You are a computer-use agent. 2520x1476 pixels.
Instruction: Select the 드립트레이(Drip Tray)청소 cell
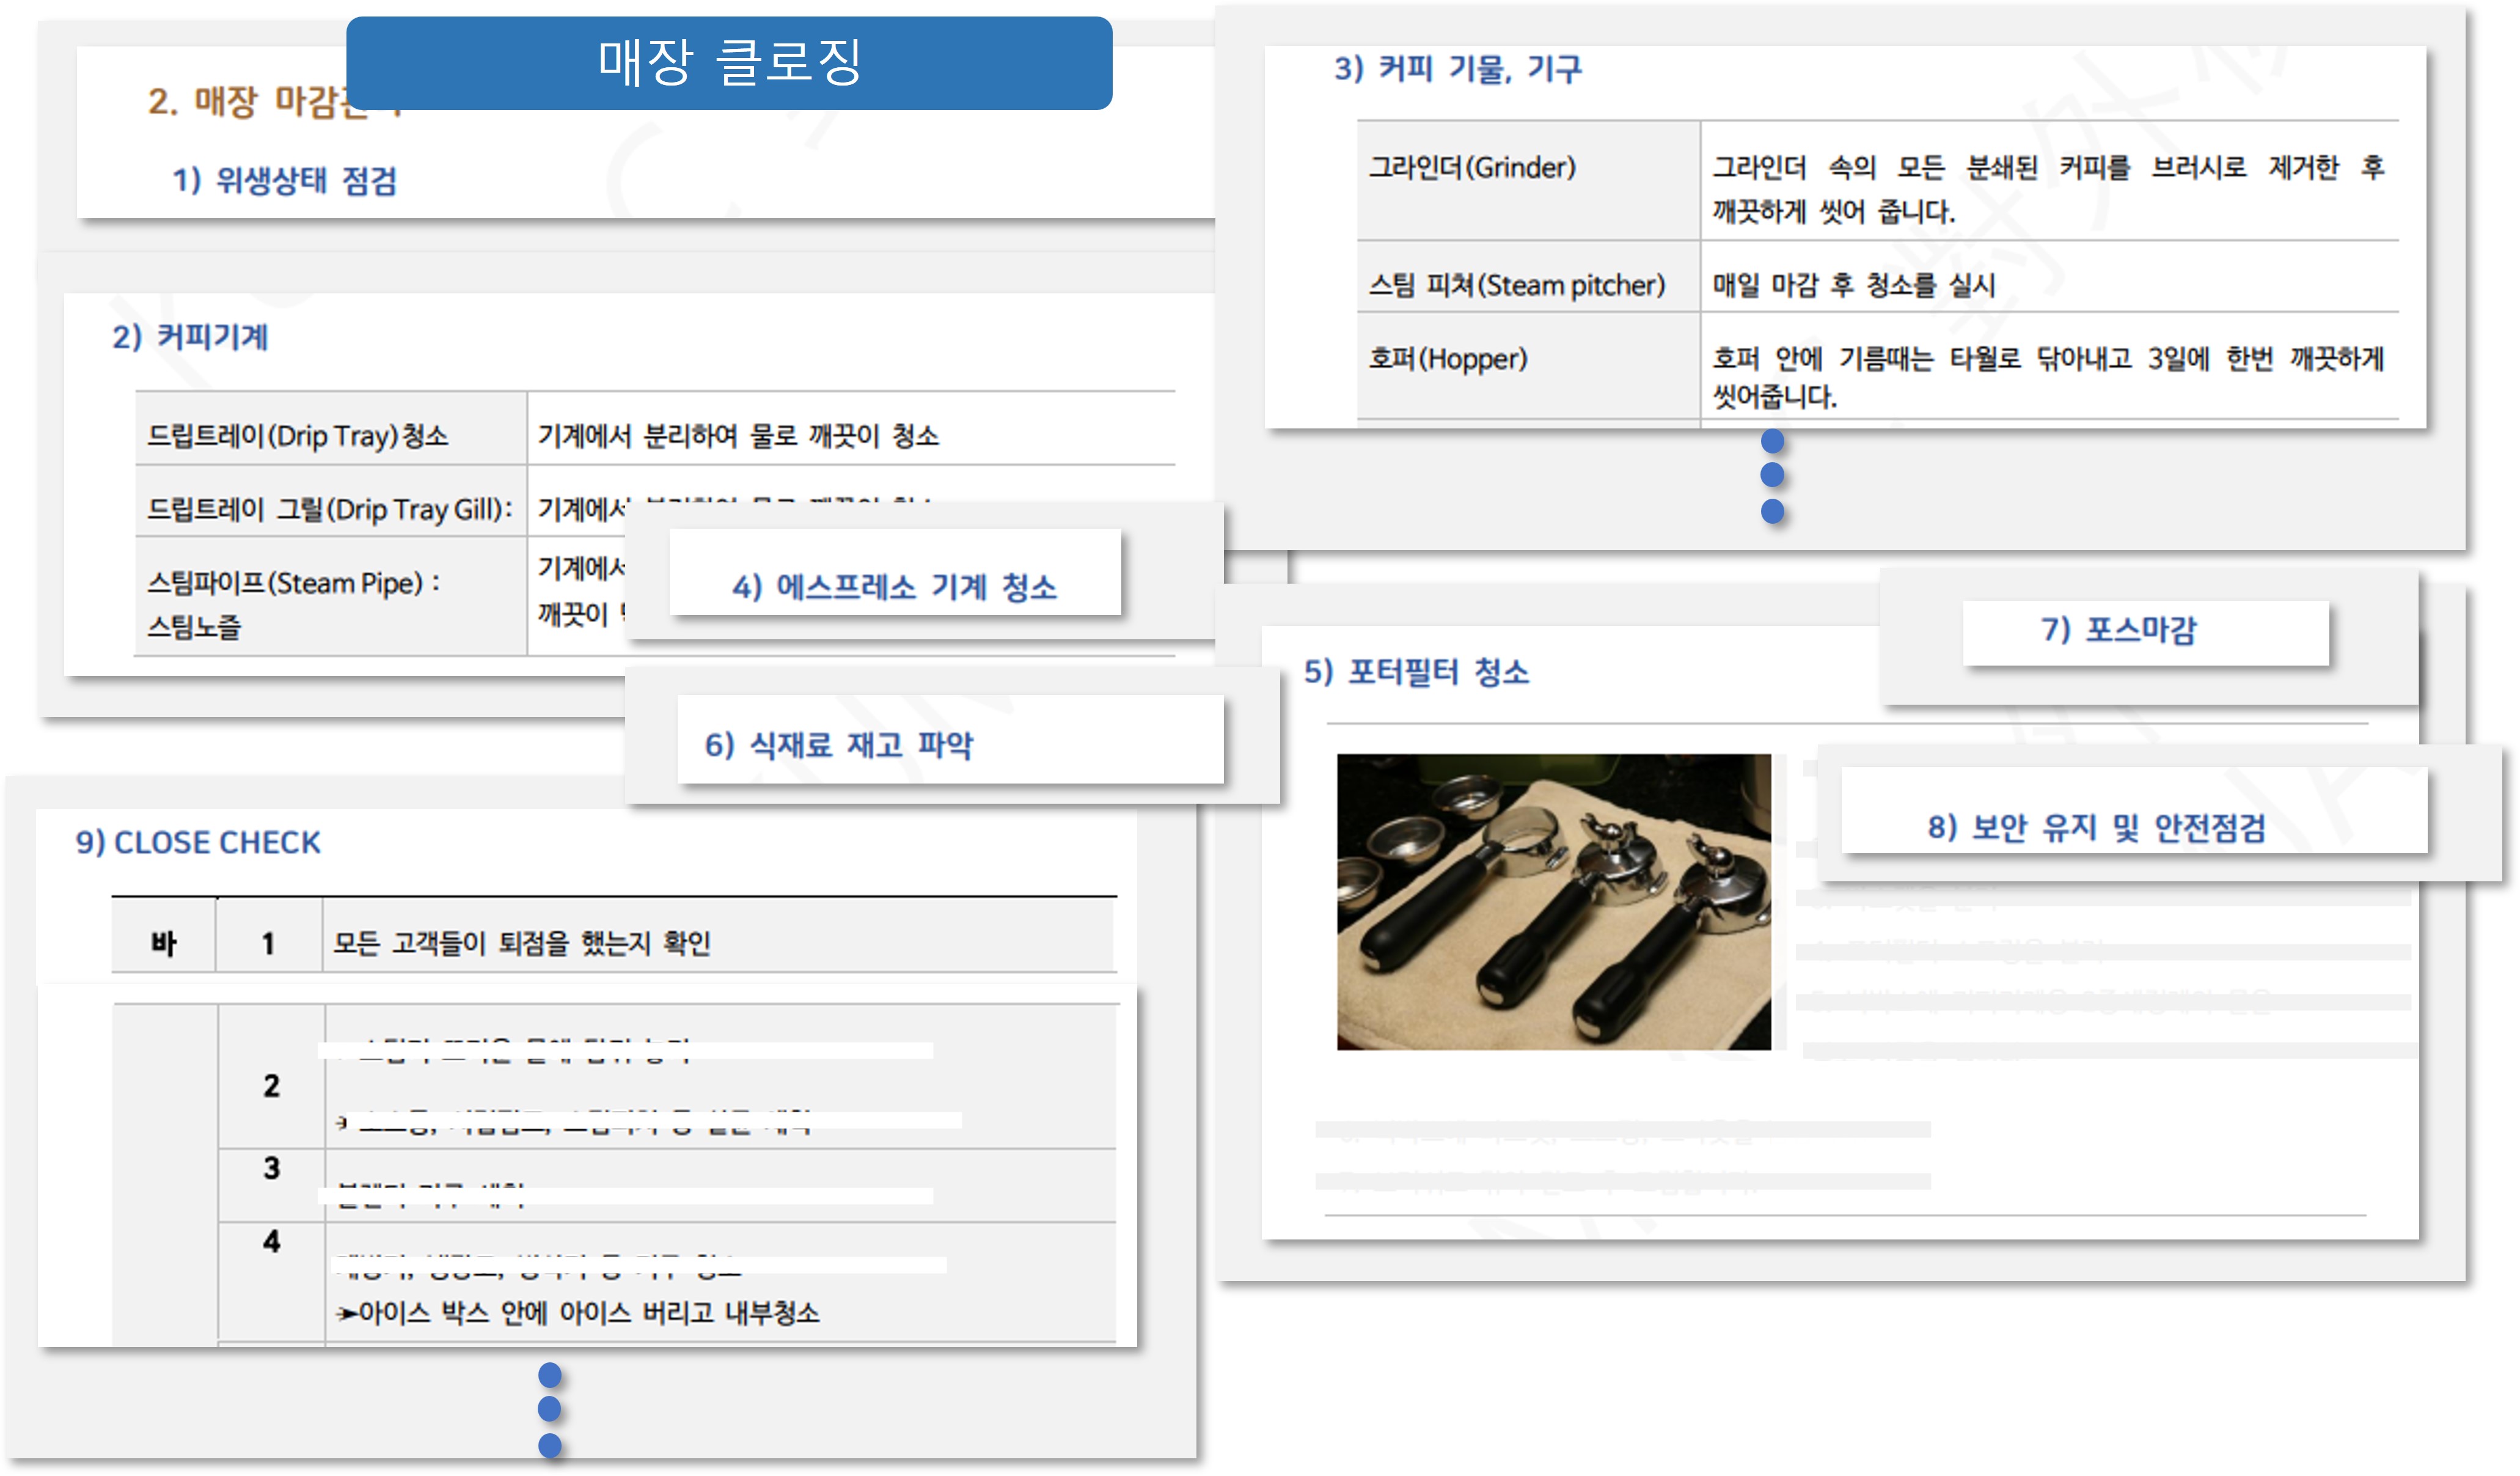point(298,436)
